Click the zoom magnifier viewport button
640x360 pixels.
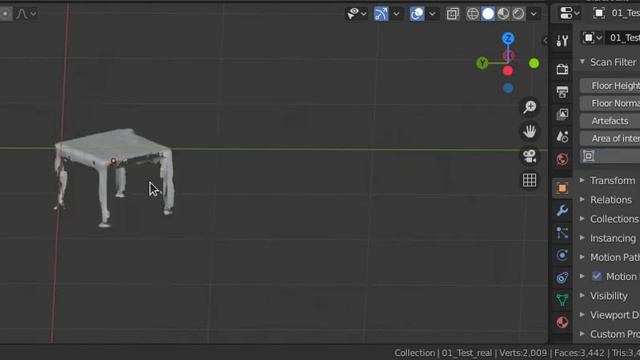click(530, 107)
